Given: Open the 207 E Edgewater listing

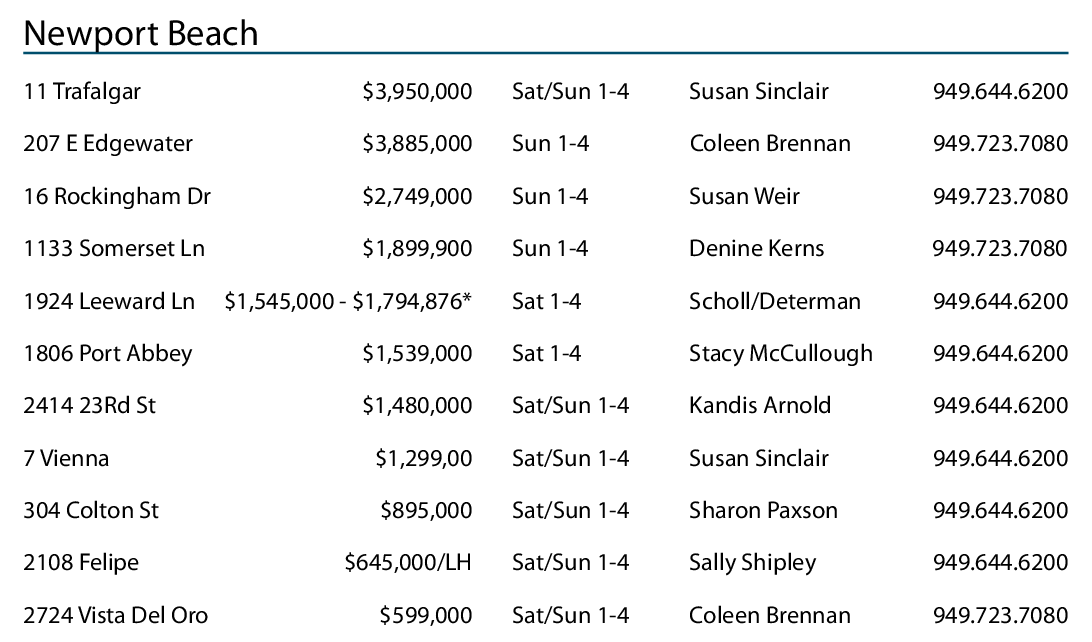Looking at the screenshot, I should 108,144.
